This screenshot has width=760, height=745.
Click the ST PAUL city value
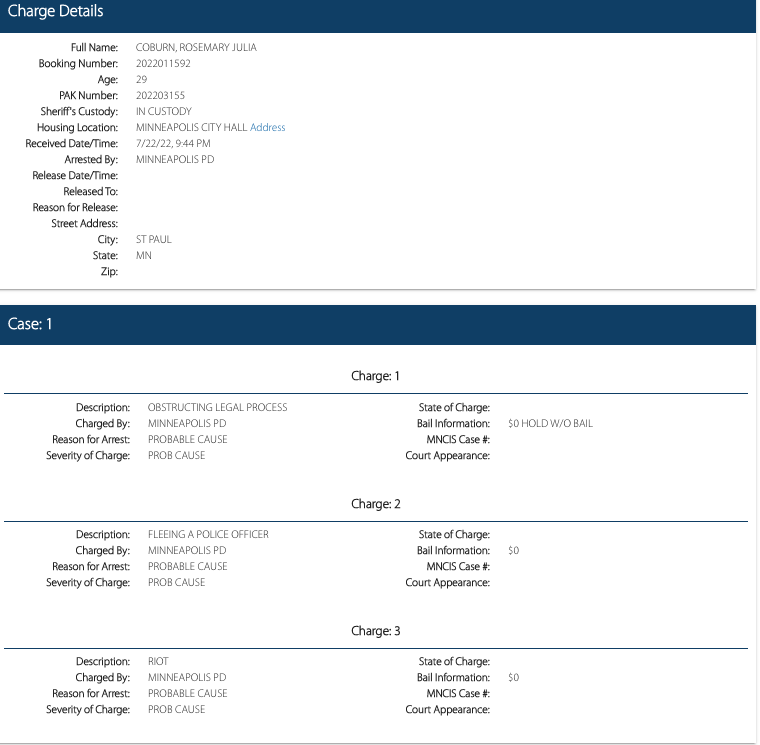[153, 240]
